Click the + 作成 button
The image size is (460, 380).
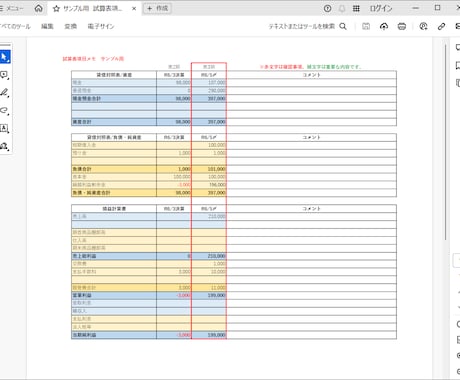tap(157, 8)
